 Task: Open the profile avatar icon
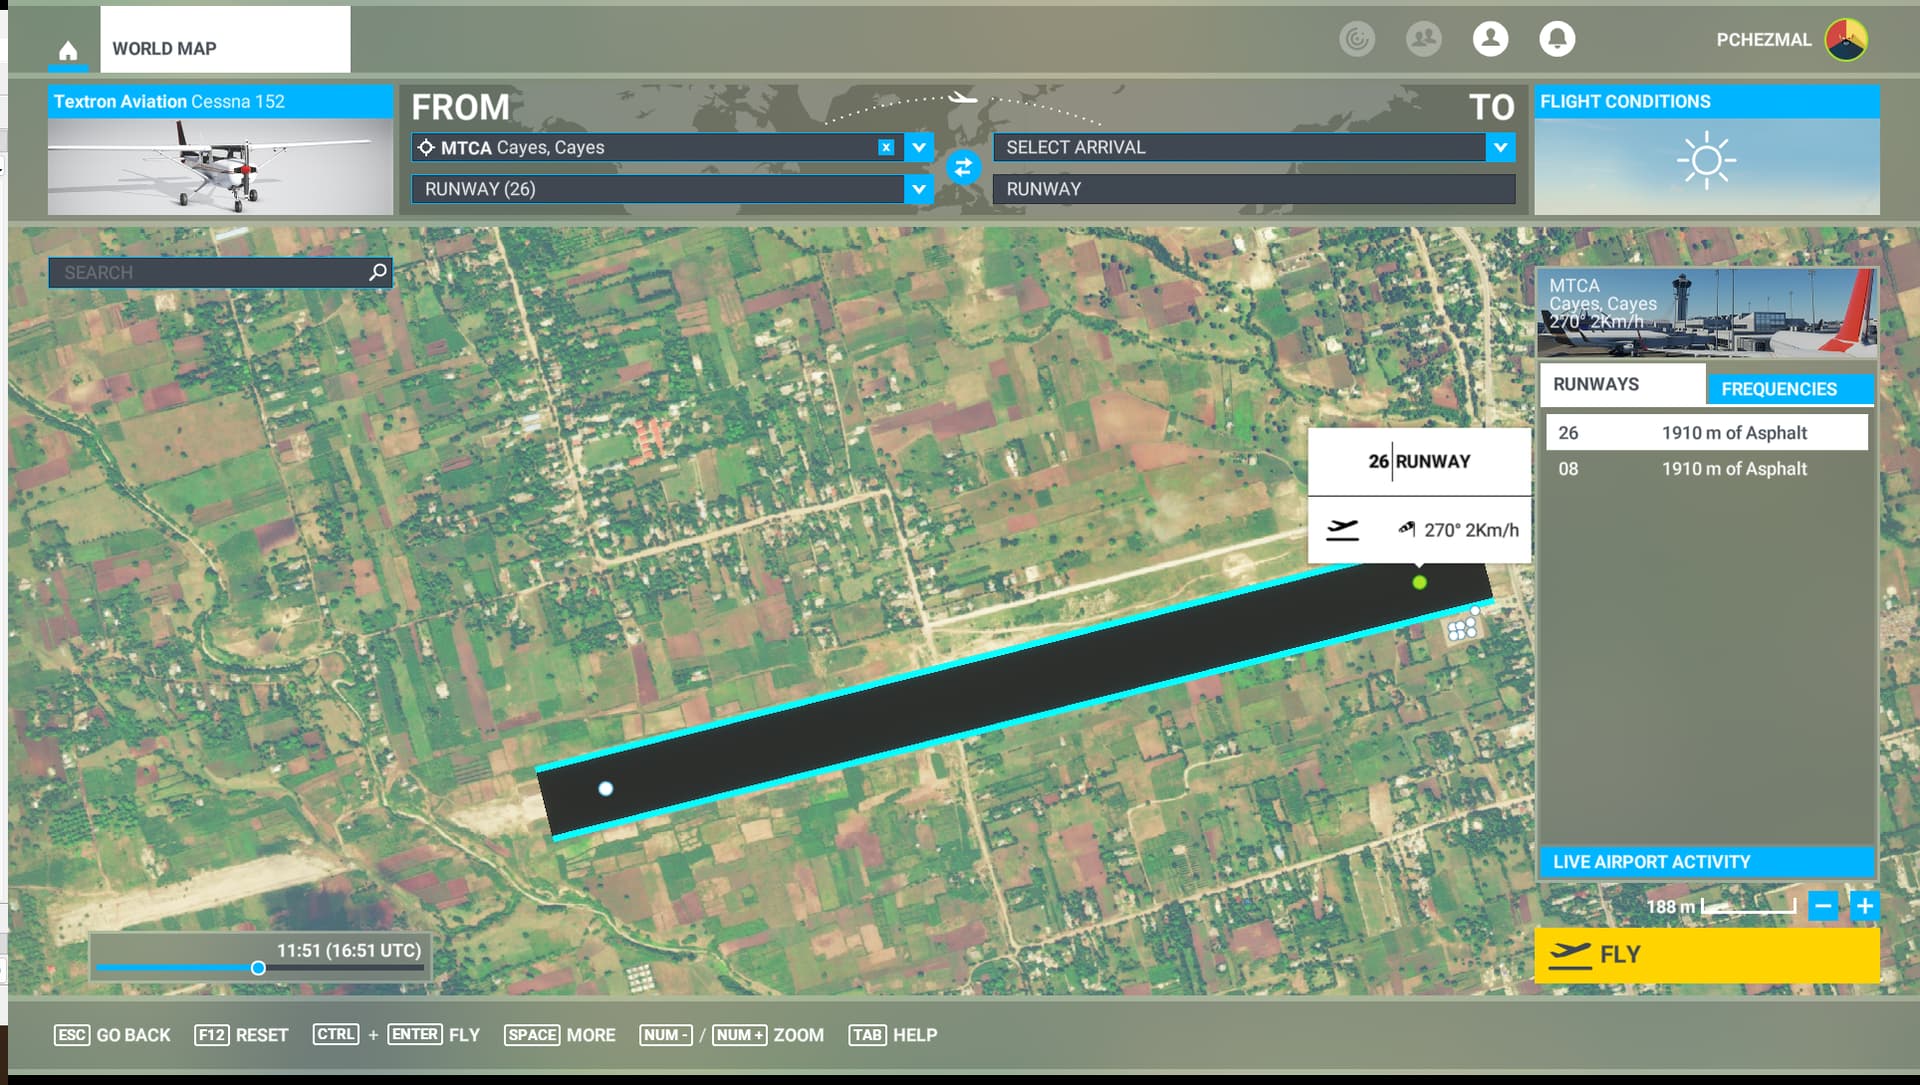point(1490,39)
